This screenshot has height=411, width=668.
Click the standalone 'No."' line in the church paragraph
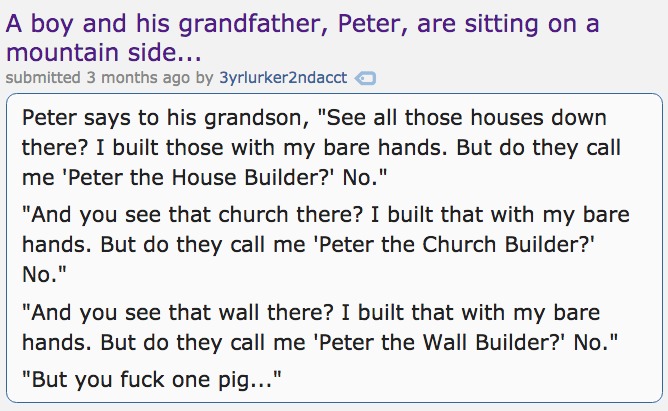(44, 275)
